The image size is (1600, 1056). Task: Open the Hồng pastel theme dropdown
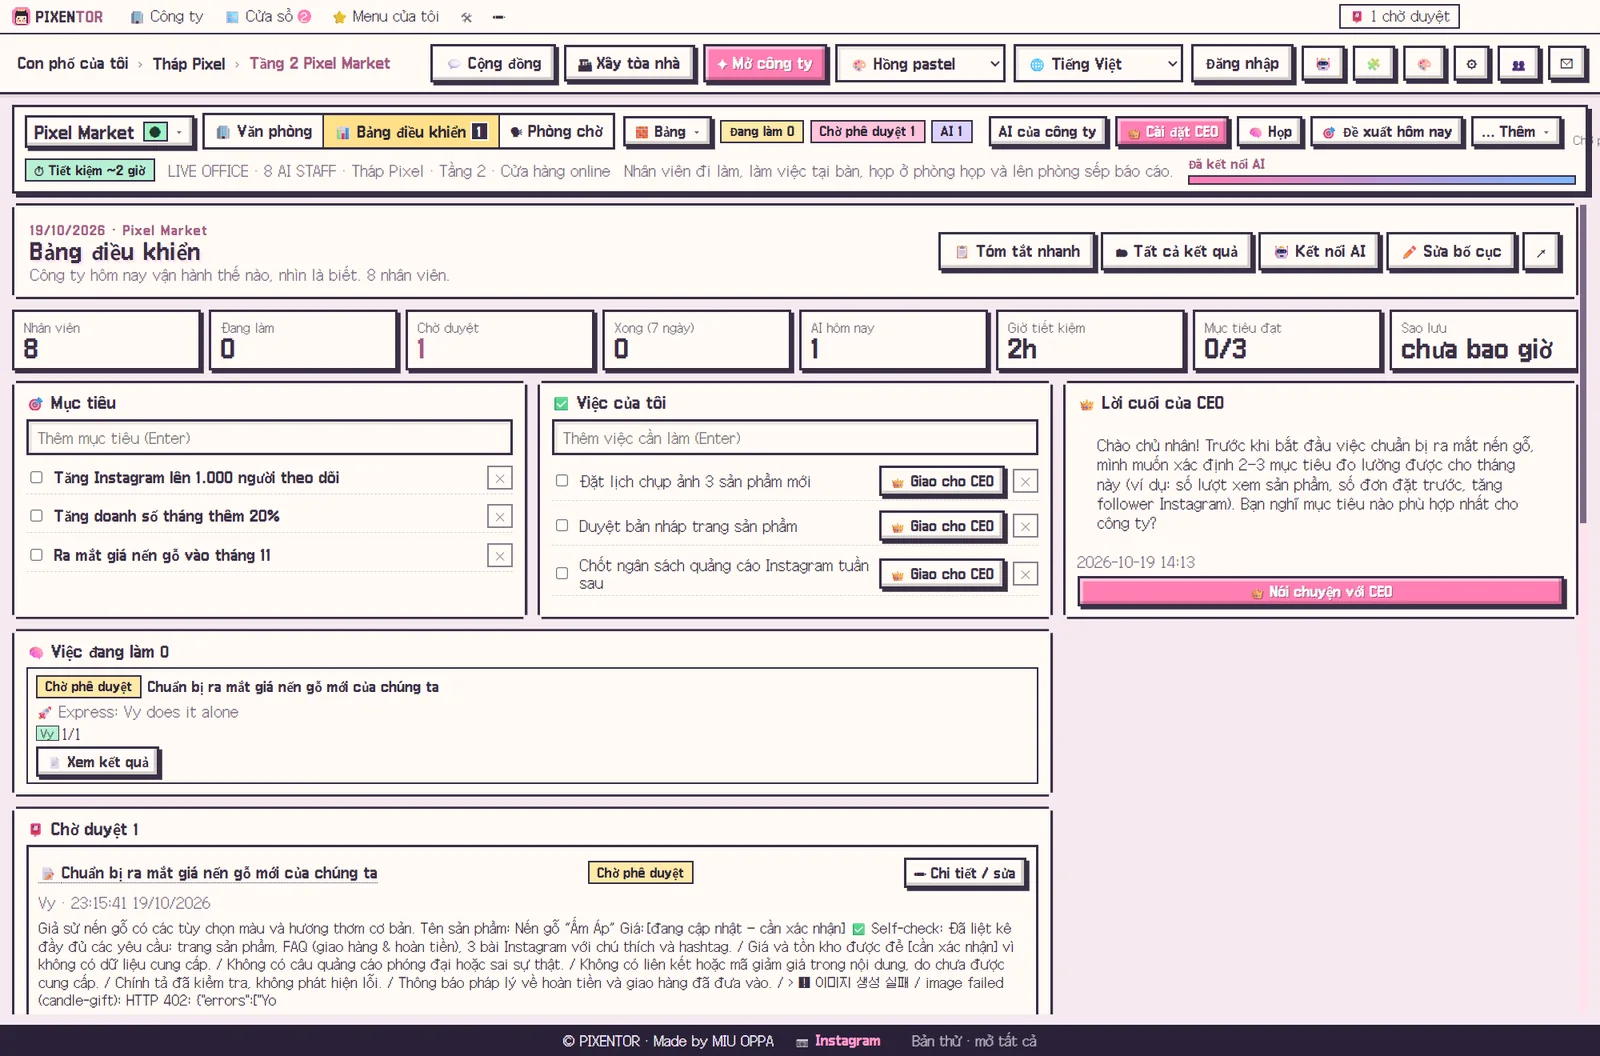coord(920,64)
